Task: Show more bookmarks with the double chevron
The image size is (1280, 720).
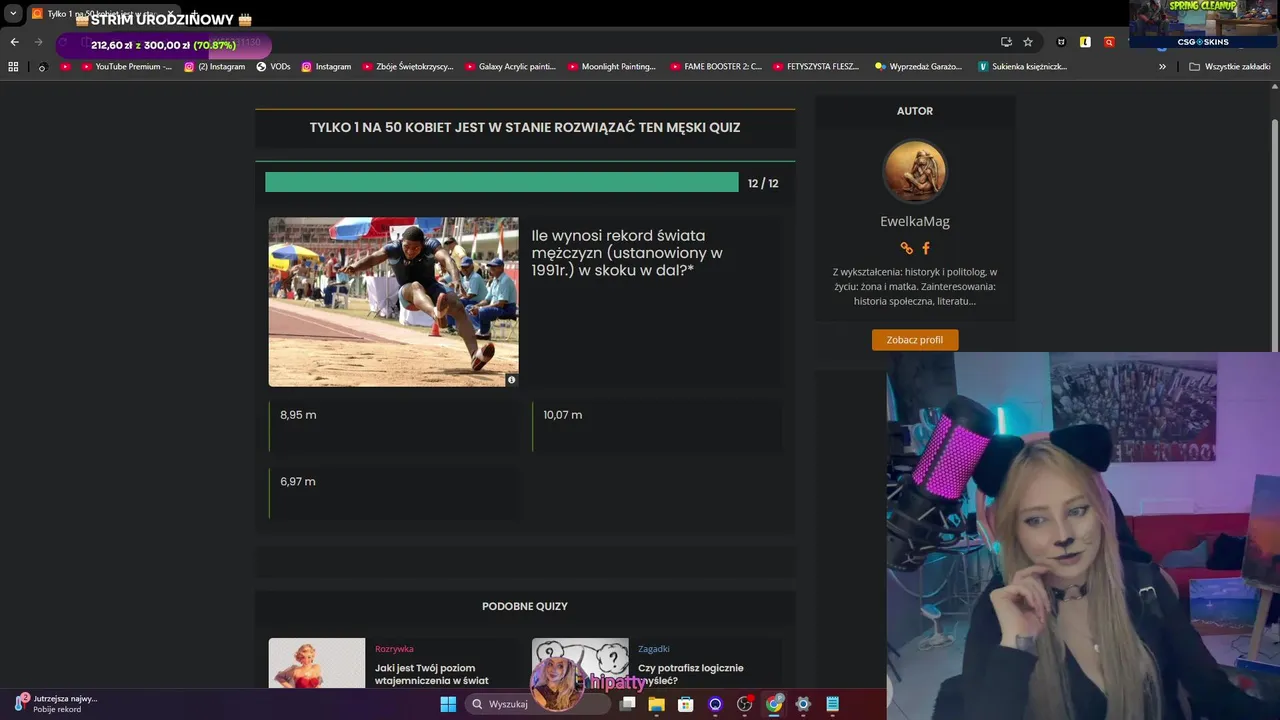Action: pyautogui.click(x=1162, y=67)
